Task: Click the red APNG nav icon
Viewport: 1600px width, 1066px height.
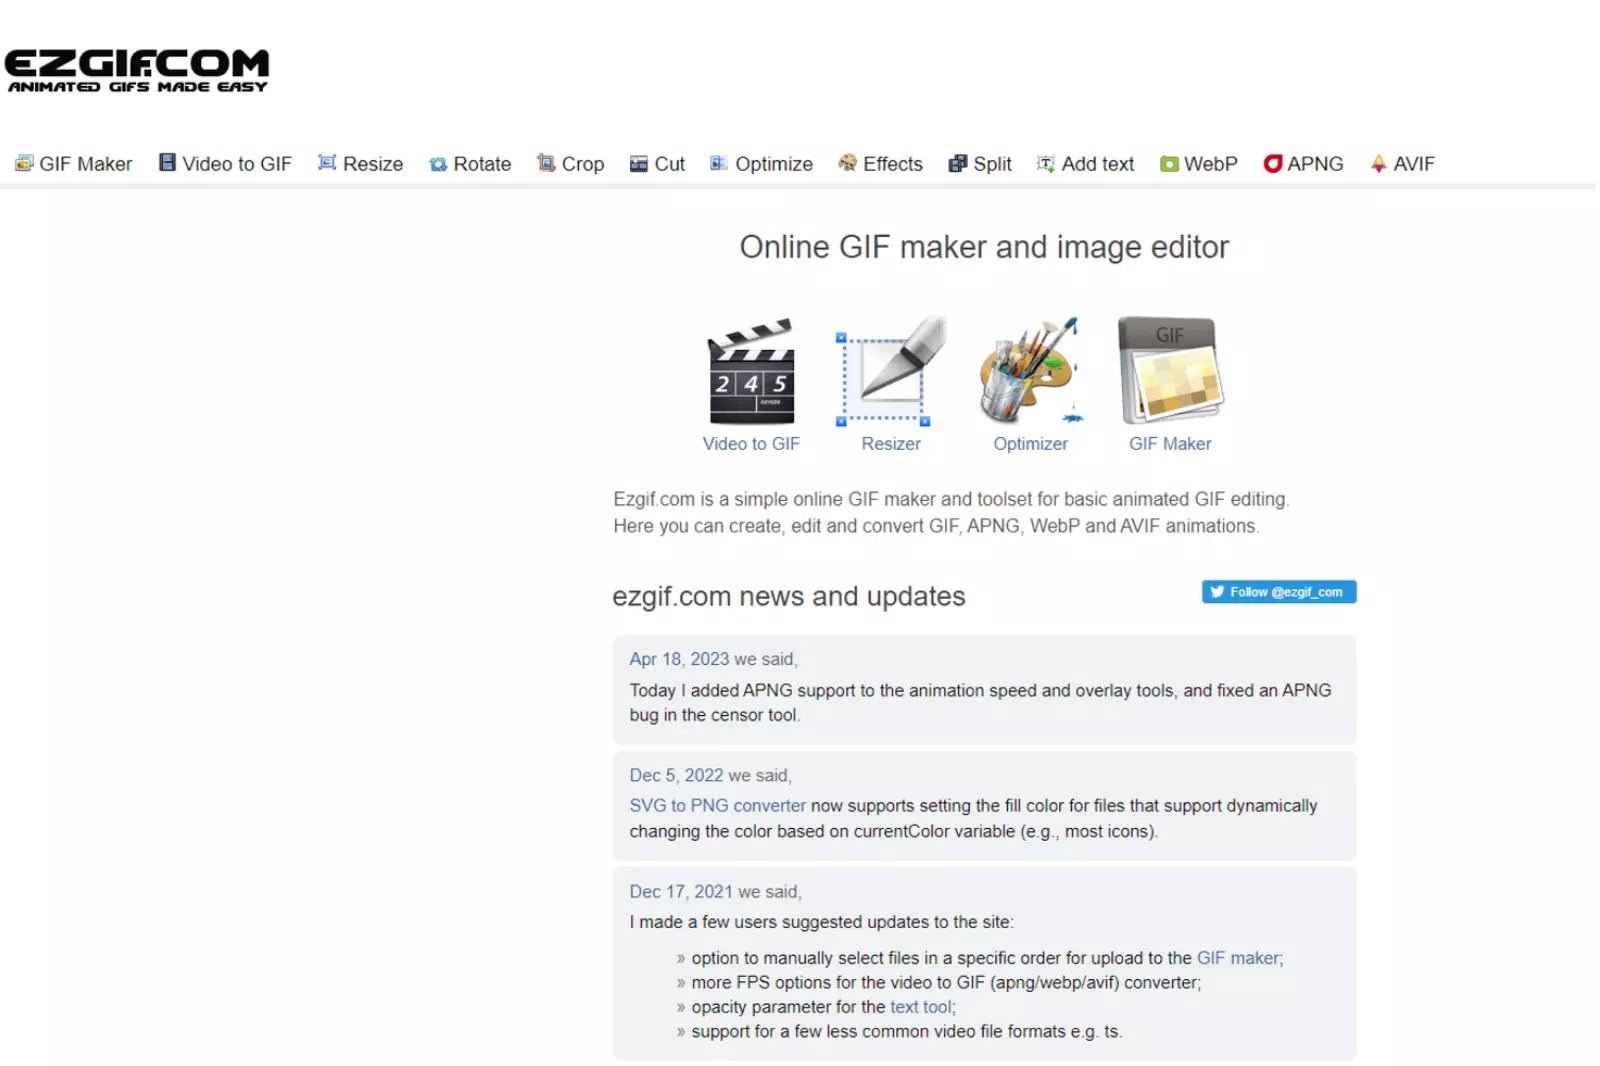Action: (x=1273, y=164)
